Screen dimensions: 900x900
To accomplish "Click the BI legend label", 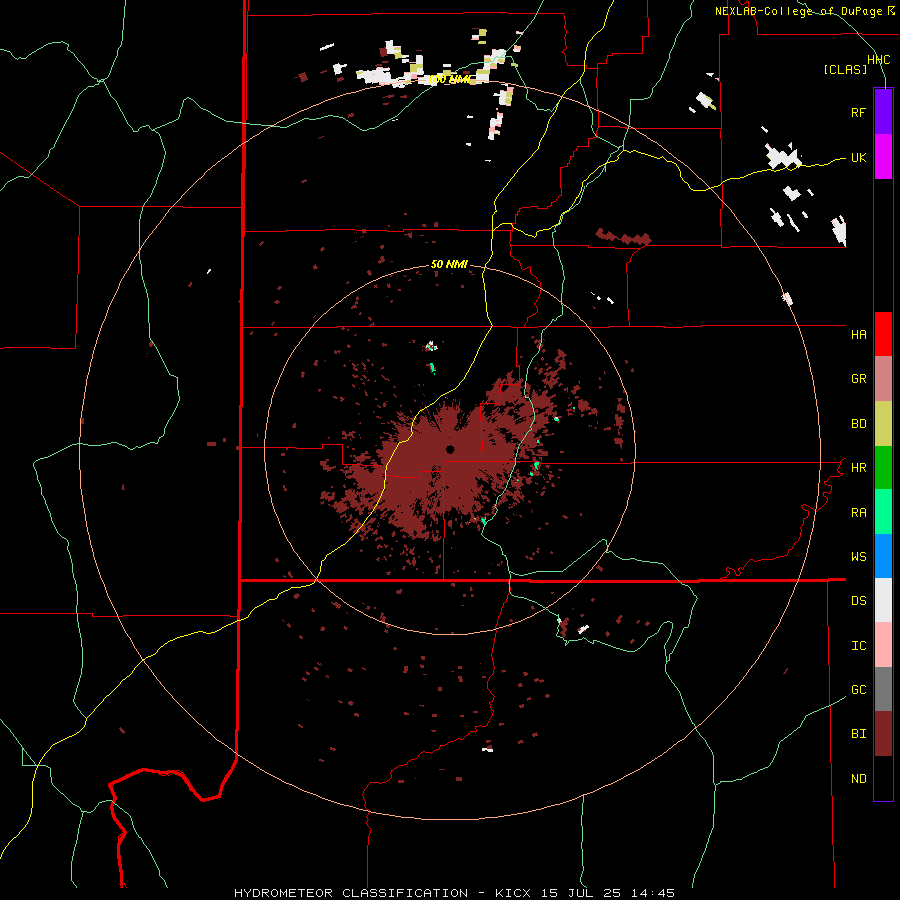I will click(858, 734).
